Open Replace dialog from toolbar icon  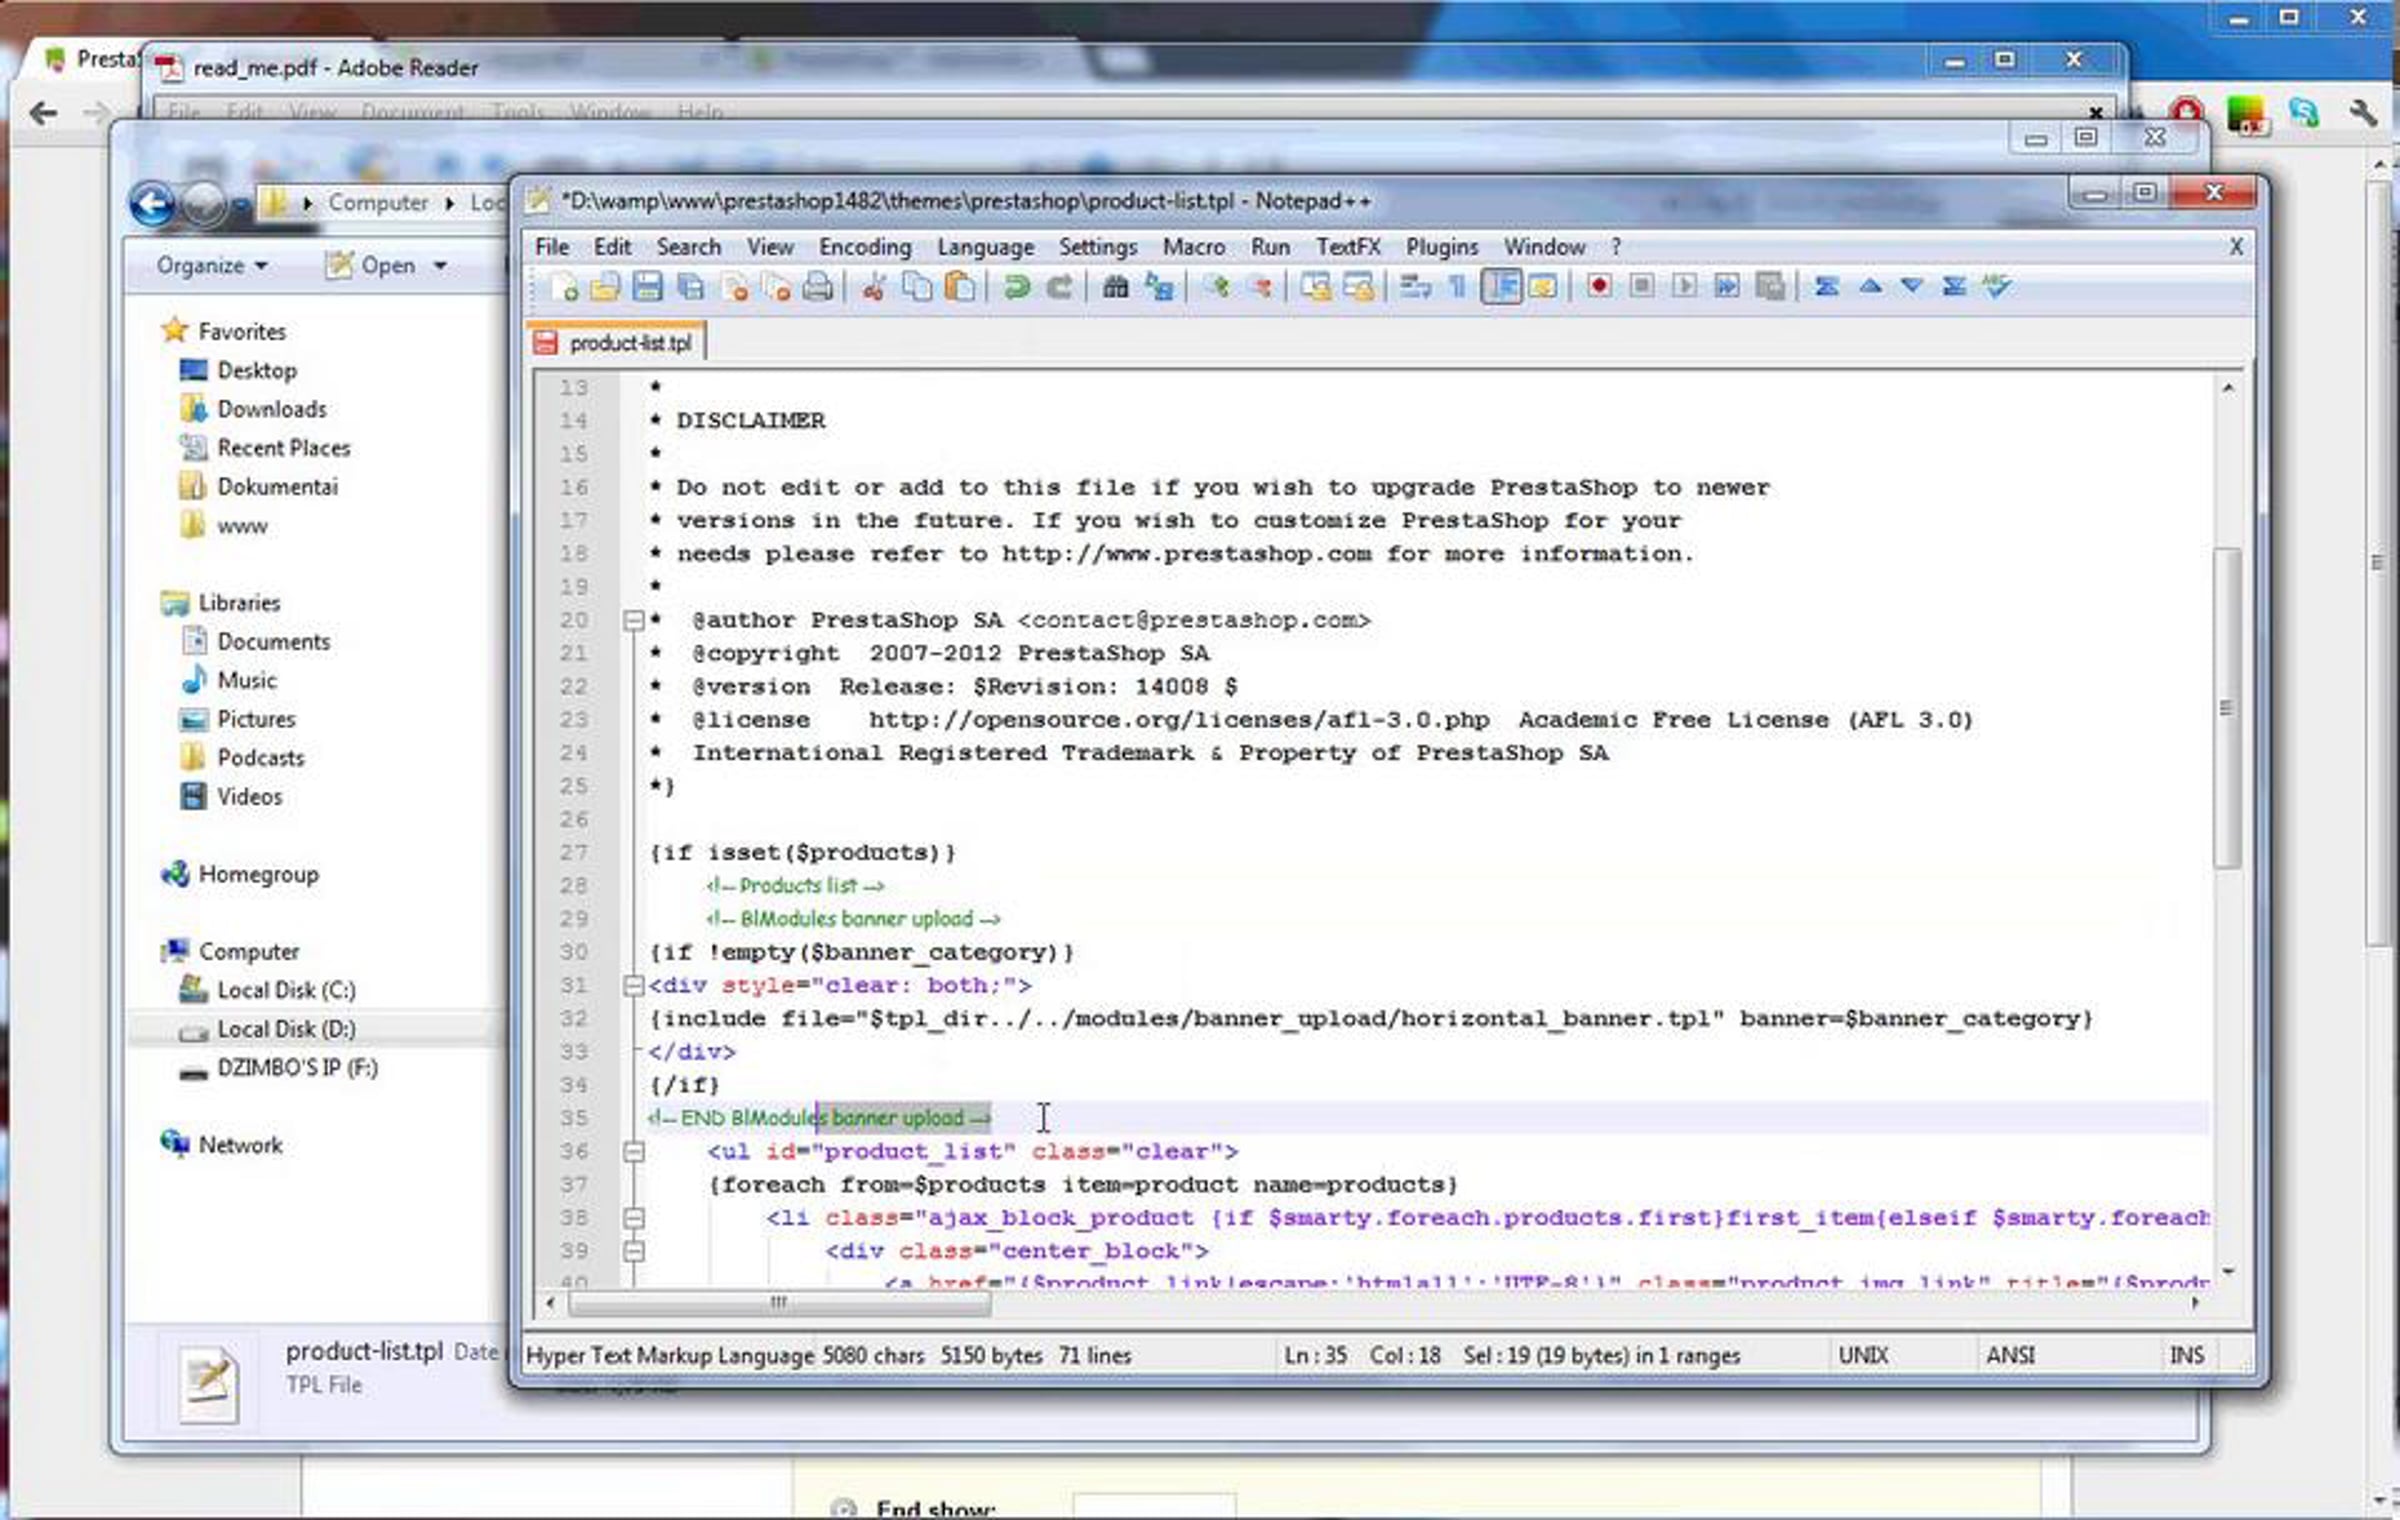pyautogui.click(x=1159, y=288)
